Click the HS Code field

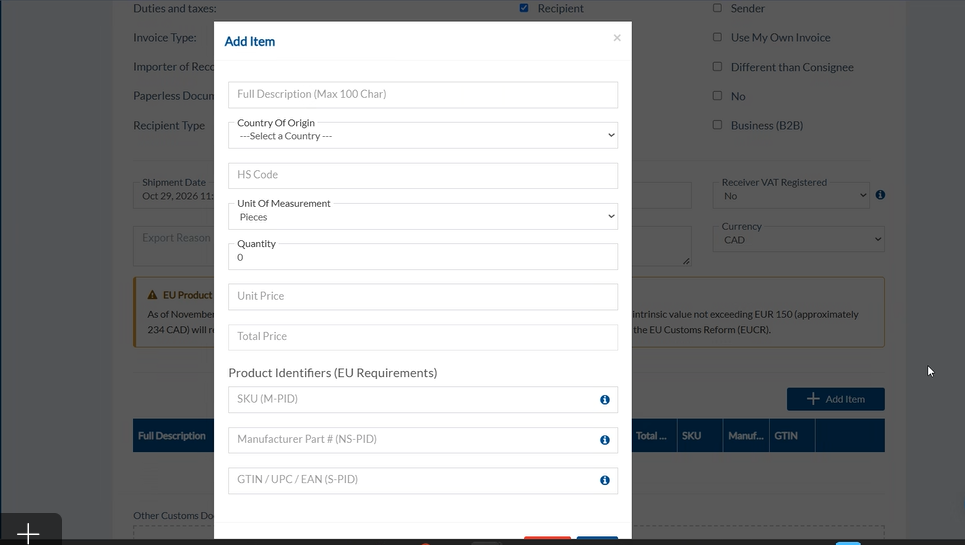point(423,175)
